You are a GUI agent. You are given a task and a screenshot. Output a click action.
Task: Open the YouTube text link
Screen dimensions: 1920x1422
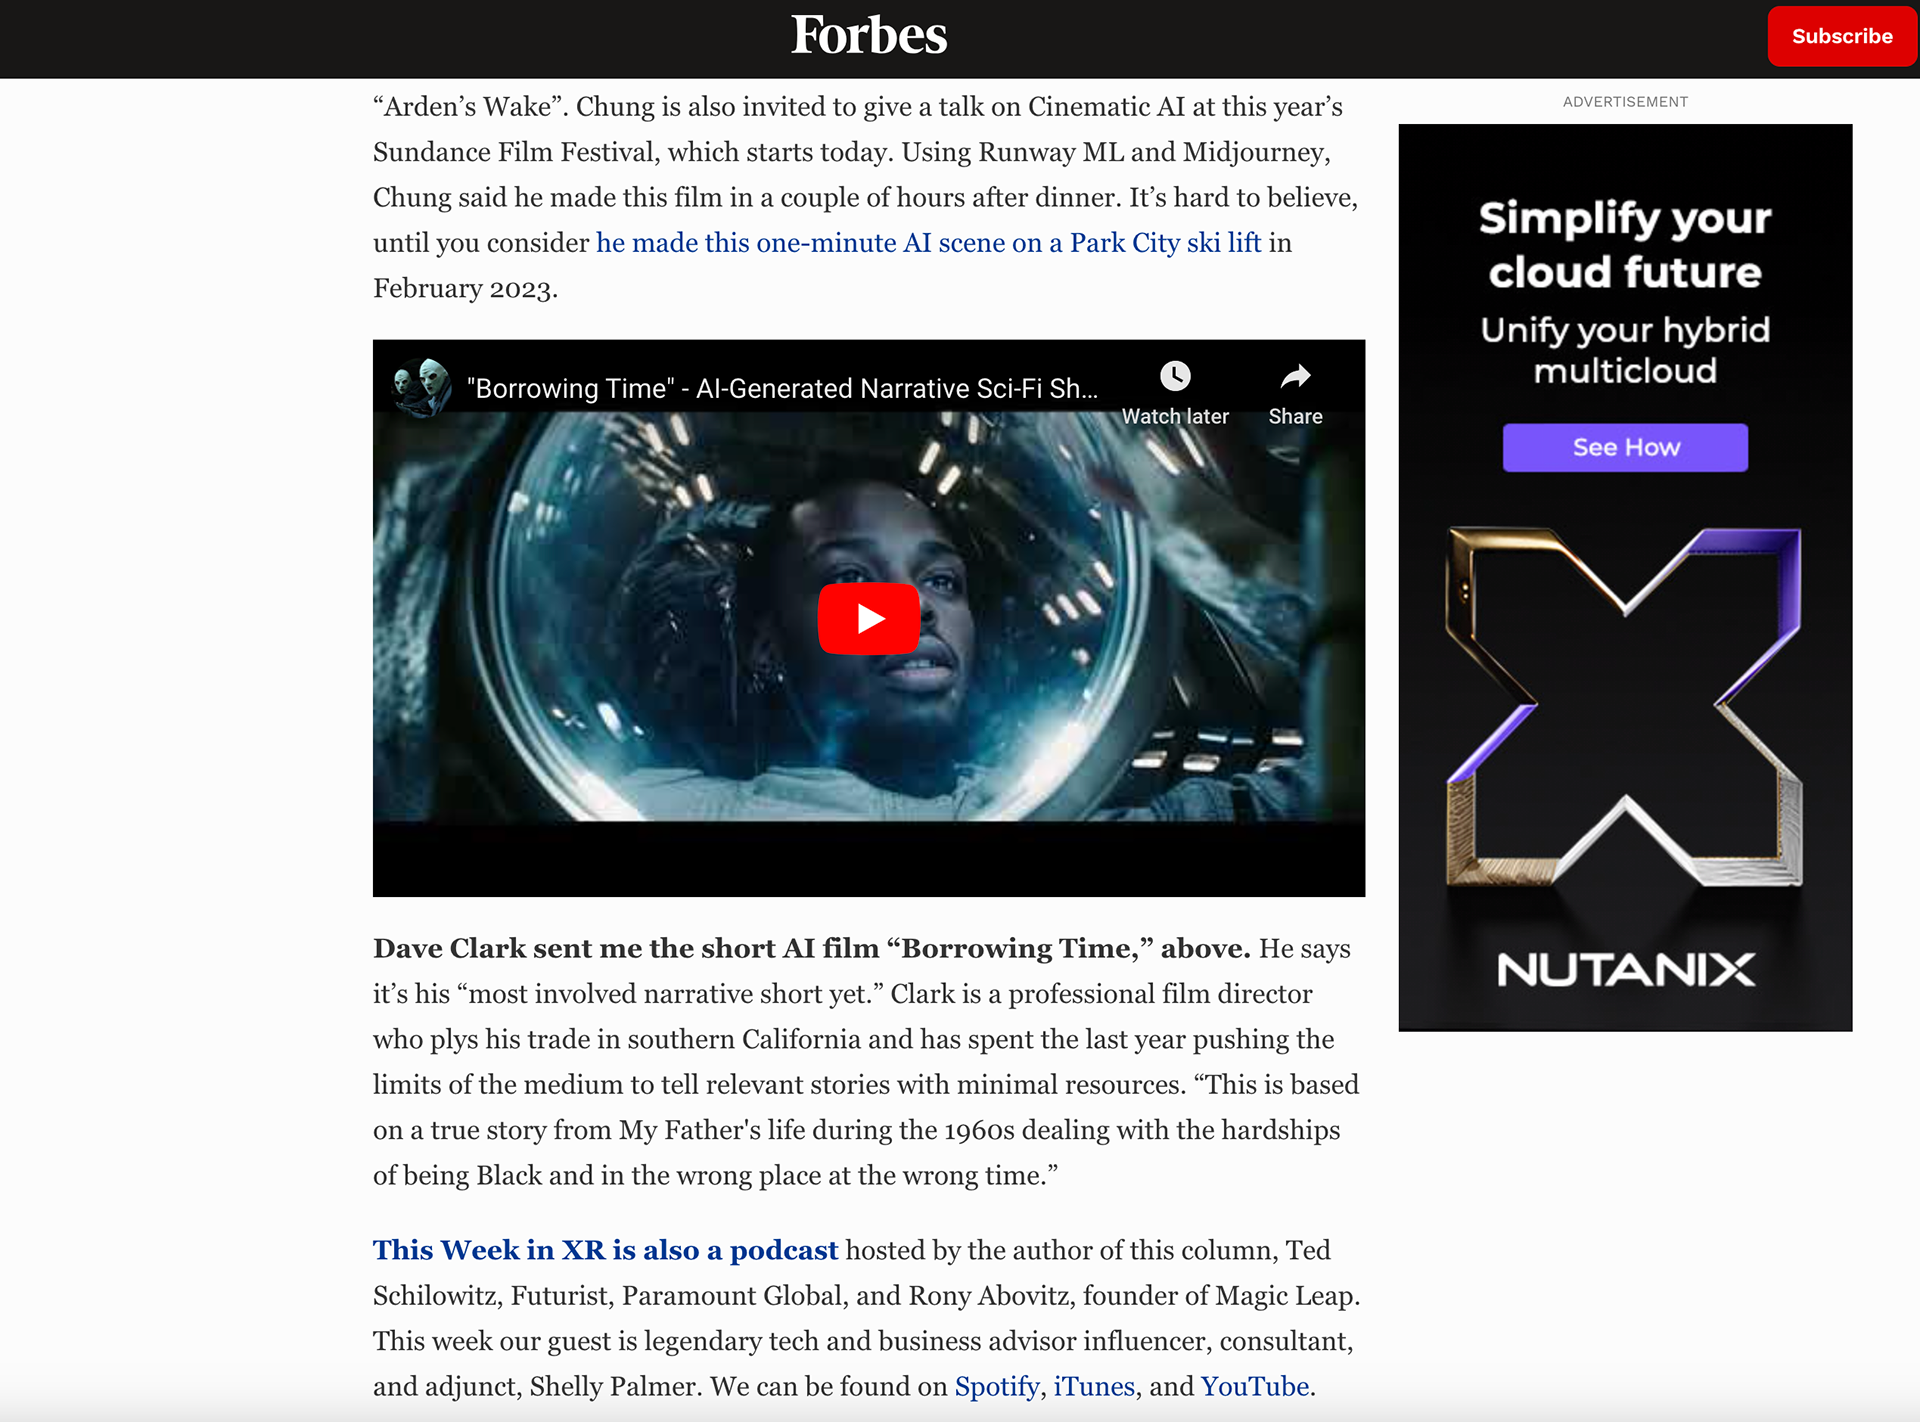click(1254, 1386)
